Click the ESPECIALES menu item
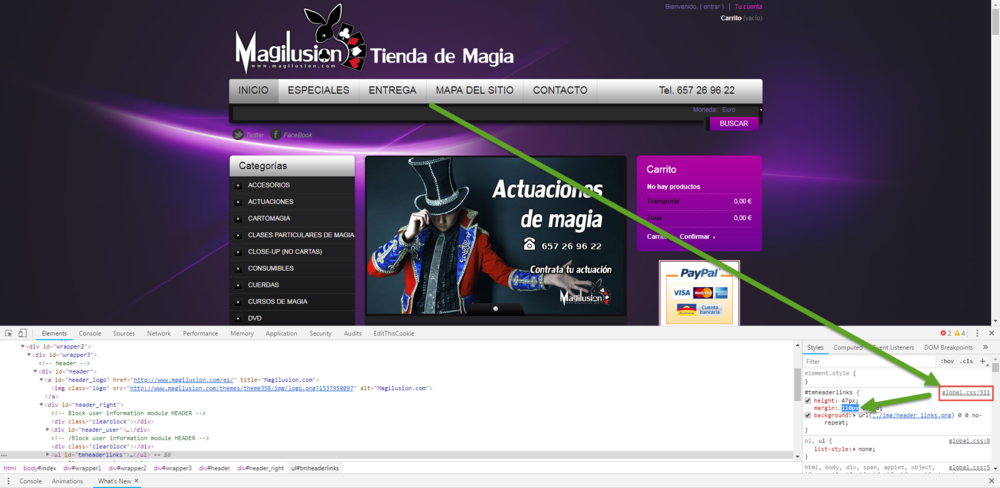Viewport: 1000px width, 488px height. (x=318, y=91)
